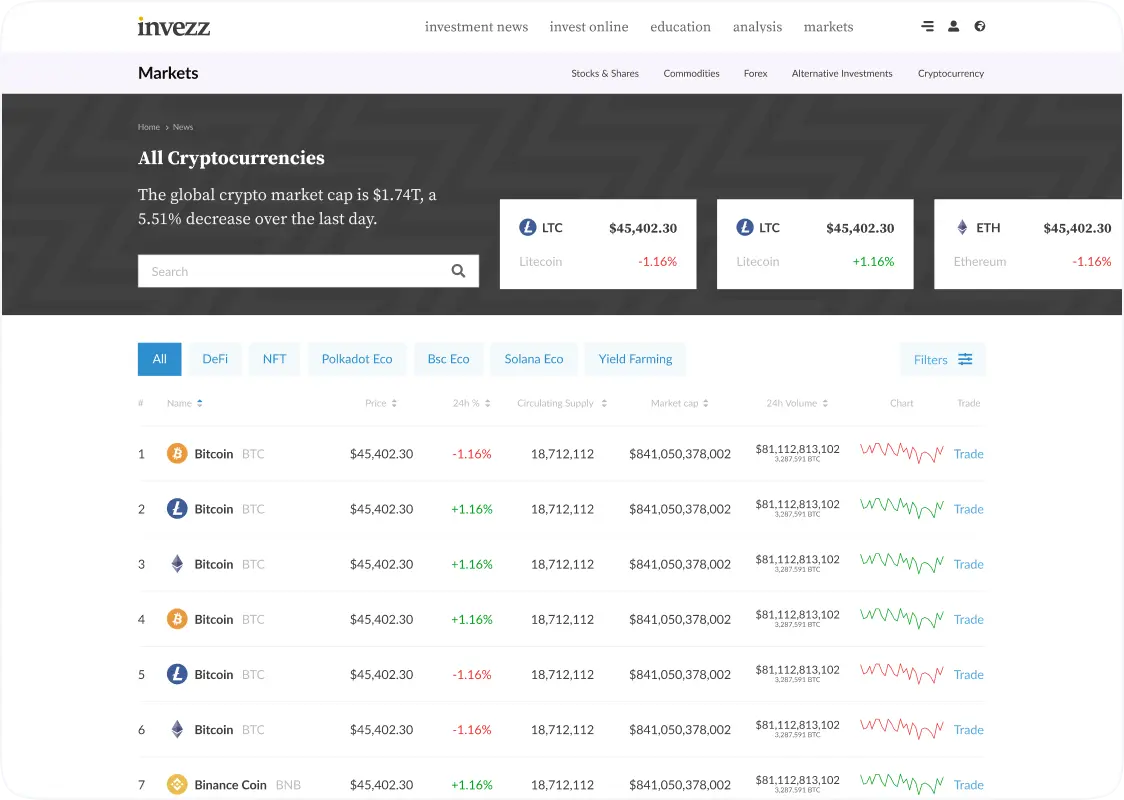Open the globe language icon
Image resolution: width=1124 pixels, height=800 pixels.
tap(980, 27)
